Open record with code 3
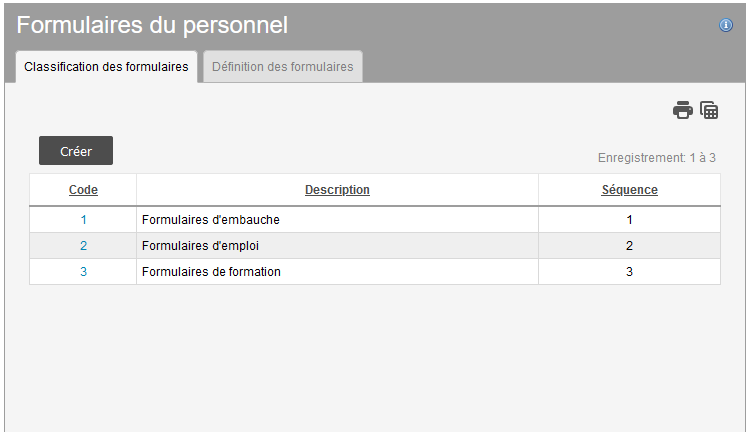The height and width of the screenshot is (432, 750). (83, 272)
